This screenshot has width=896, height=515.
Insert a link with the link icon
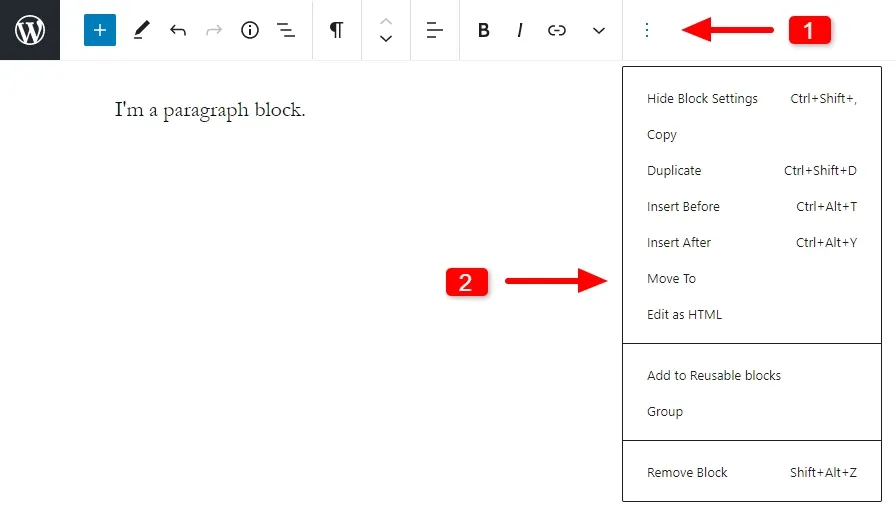557,30
